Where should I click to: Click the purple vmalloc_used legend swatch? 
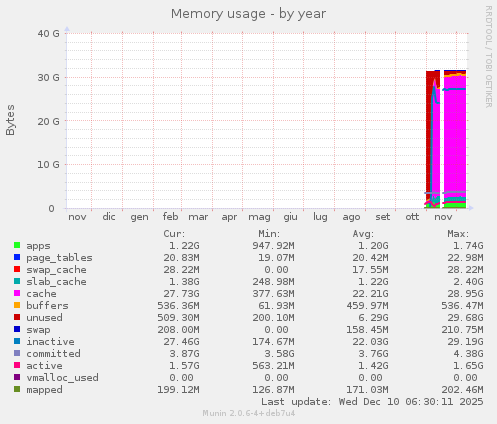click(17, 377)
